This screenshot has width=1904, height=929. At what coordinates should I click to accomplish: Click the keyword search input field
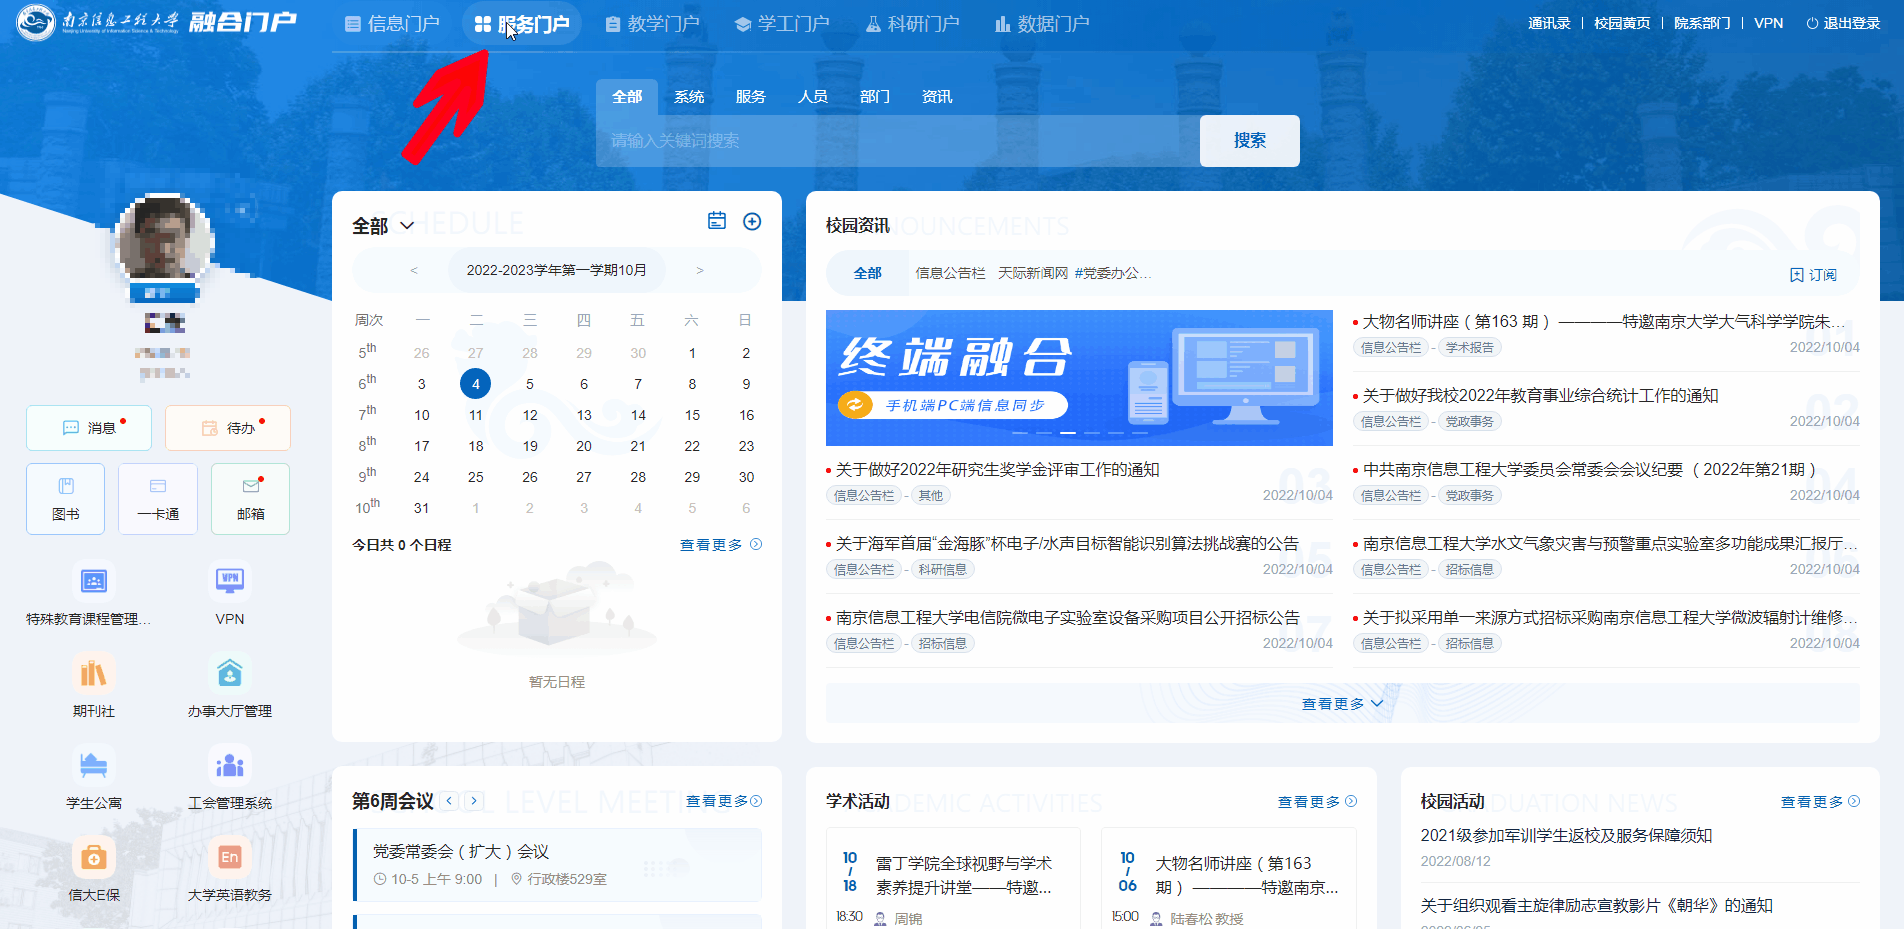click(897, 141)
